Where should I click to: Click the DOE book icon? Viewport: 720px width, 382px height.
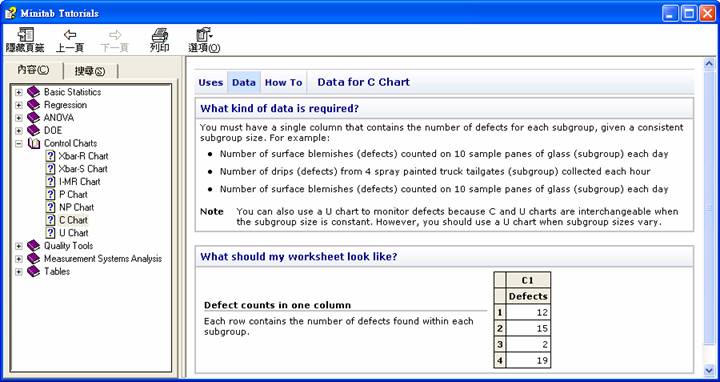coord(34,130)
